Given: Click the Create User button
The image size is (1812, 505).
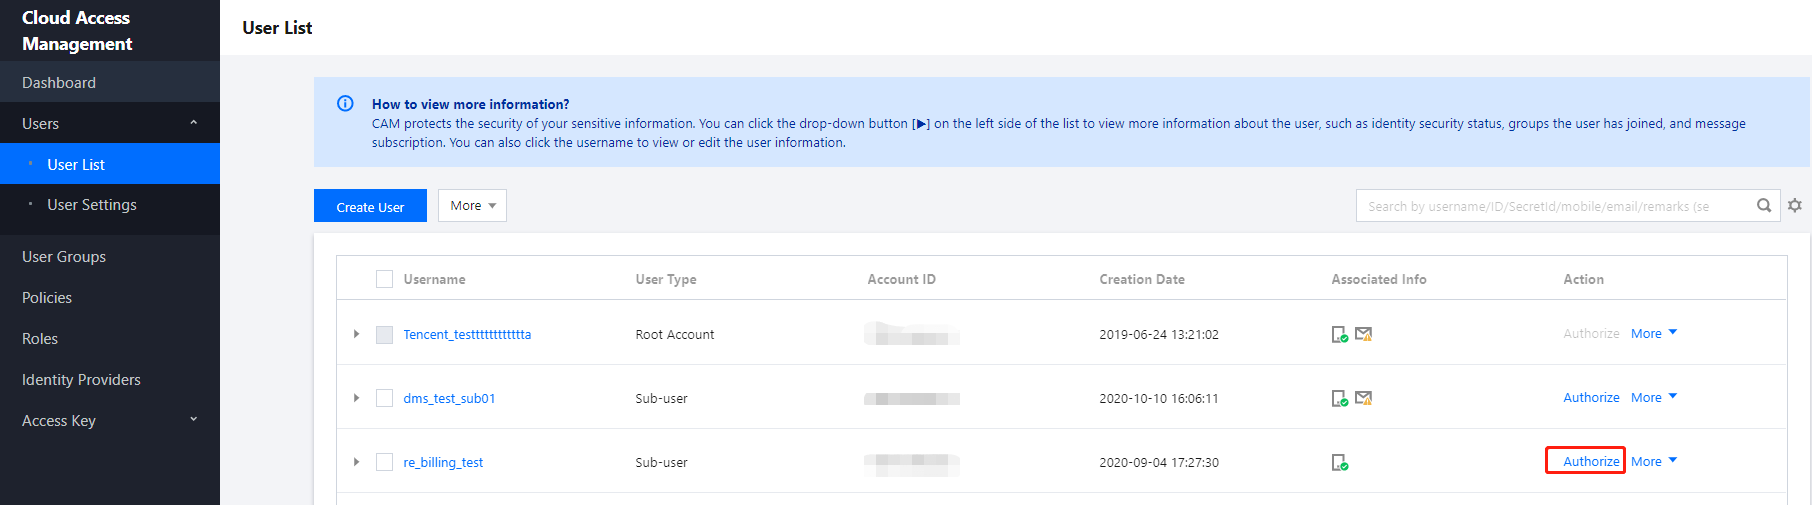Looking at the screenshot, I should click(370, 206).
